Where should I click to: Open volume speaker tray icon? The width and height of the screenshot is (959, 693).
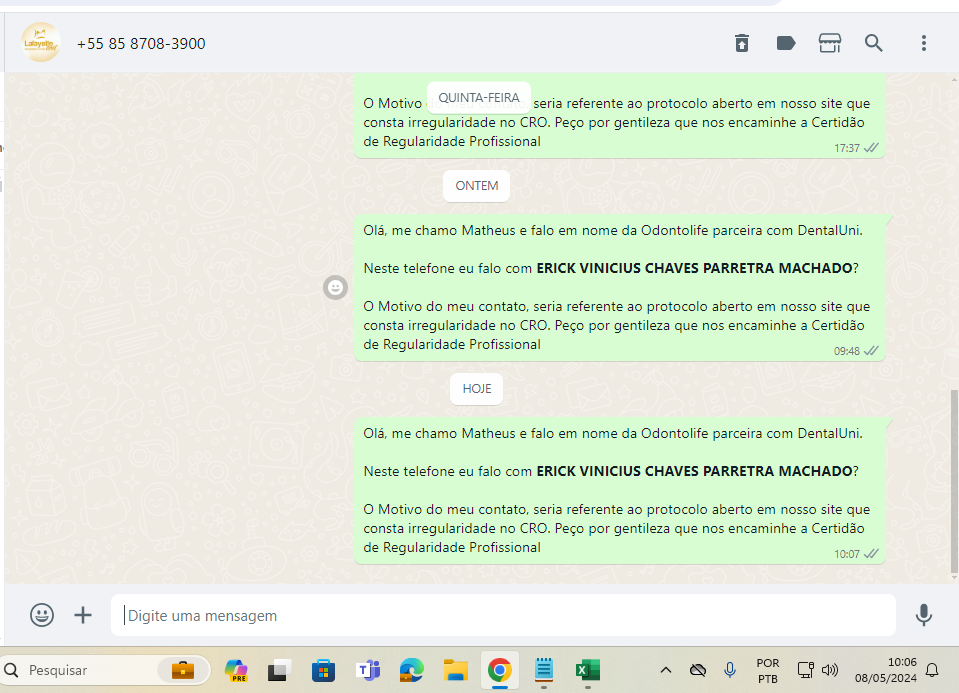tap(829, 670)
